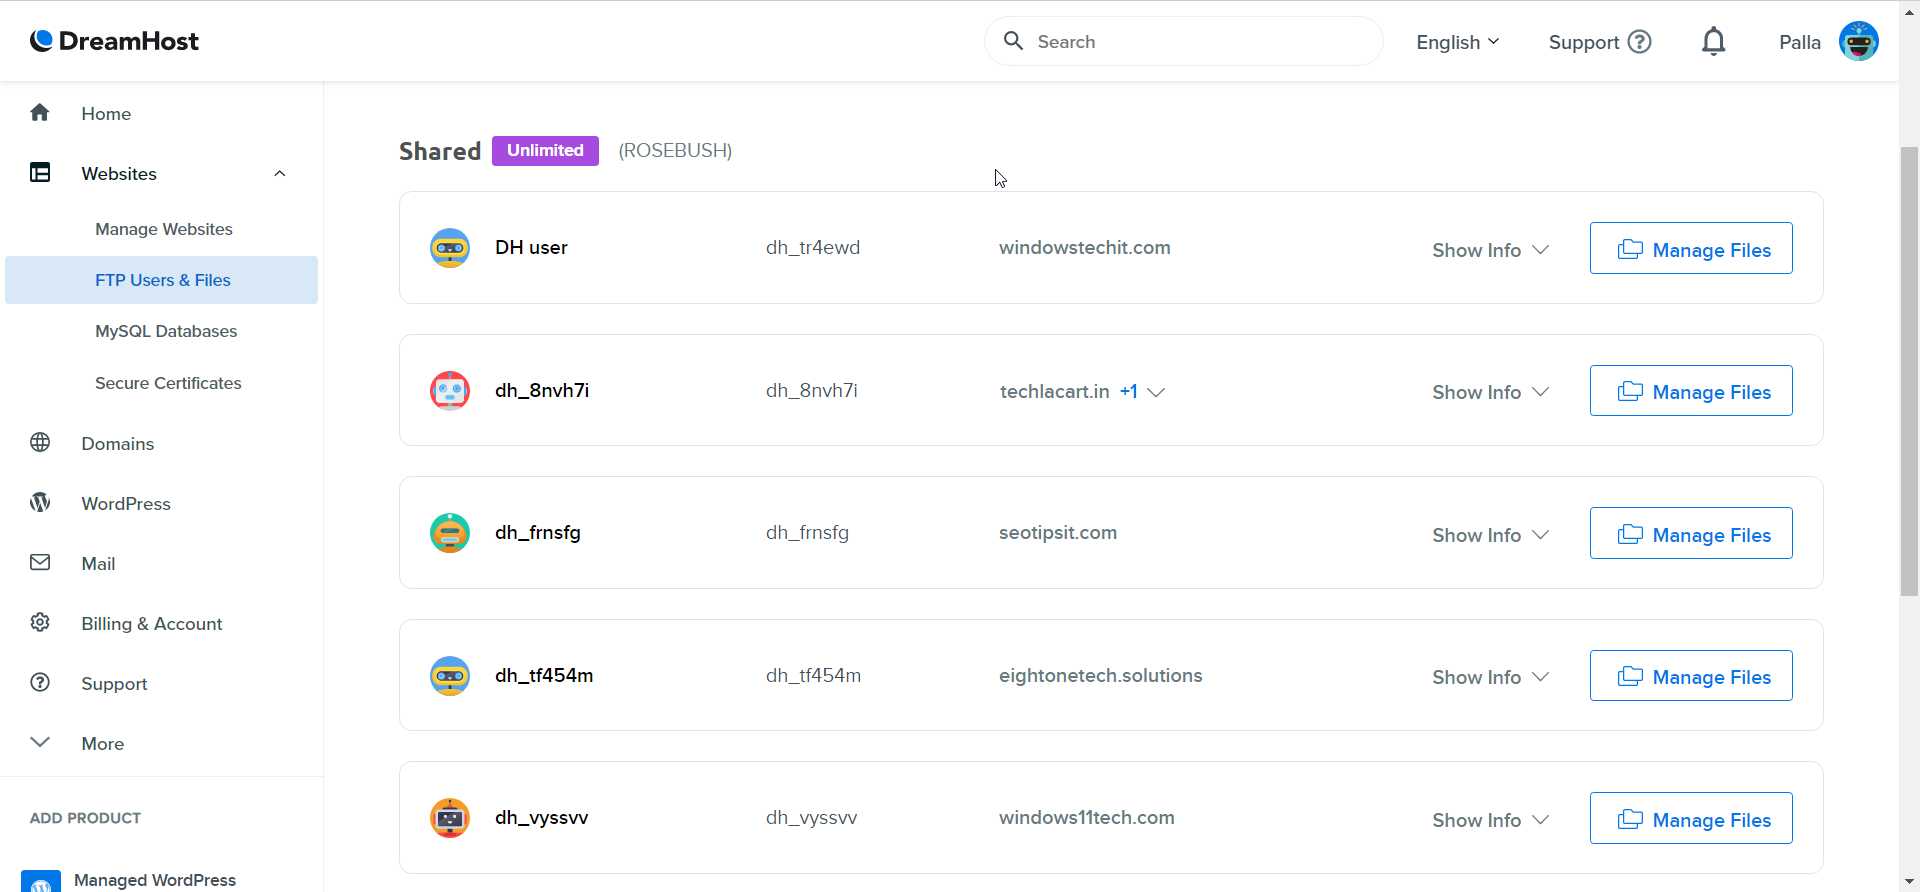Click the Palla account name

click(x=1800, y=42)
